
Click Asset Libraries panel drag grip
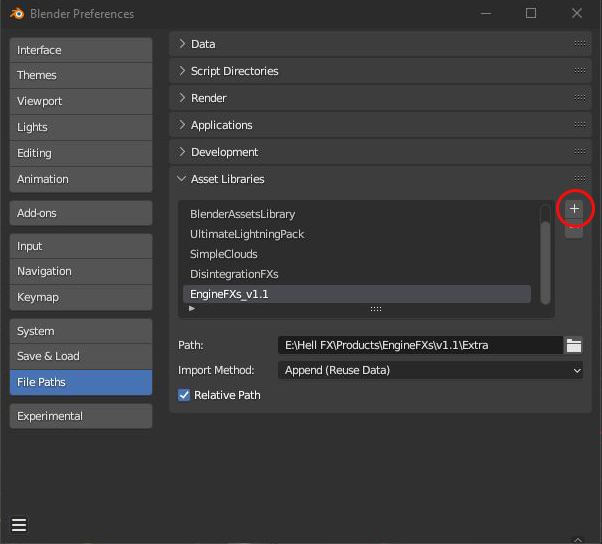point(580,179)
